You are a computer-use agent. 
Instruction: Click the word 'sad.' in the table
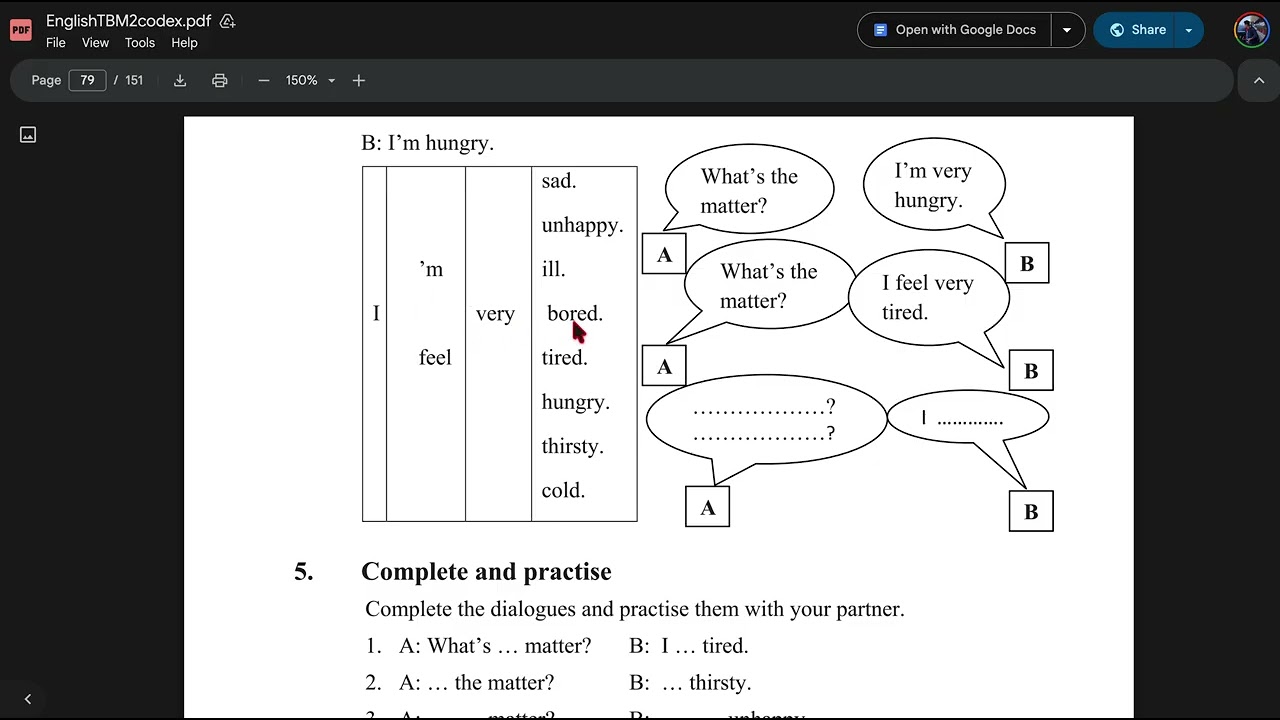(x=558, y=181)
